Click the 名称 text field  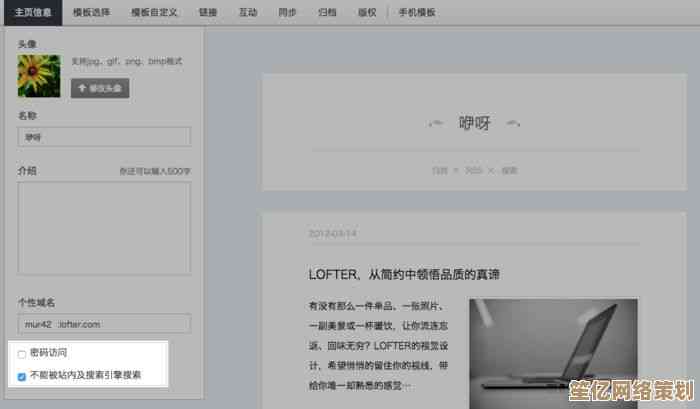point(104,137)
